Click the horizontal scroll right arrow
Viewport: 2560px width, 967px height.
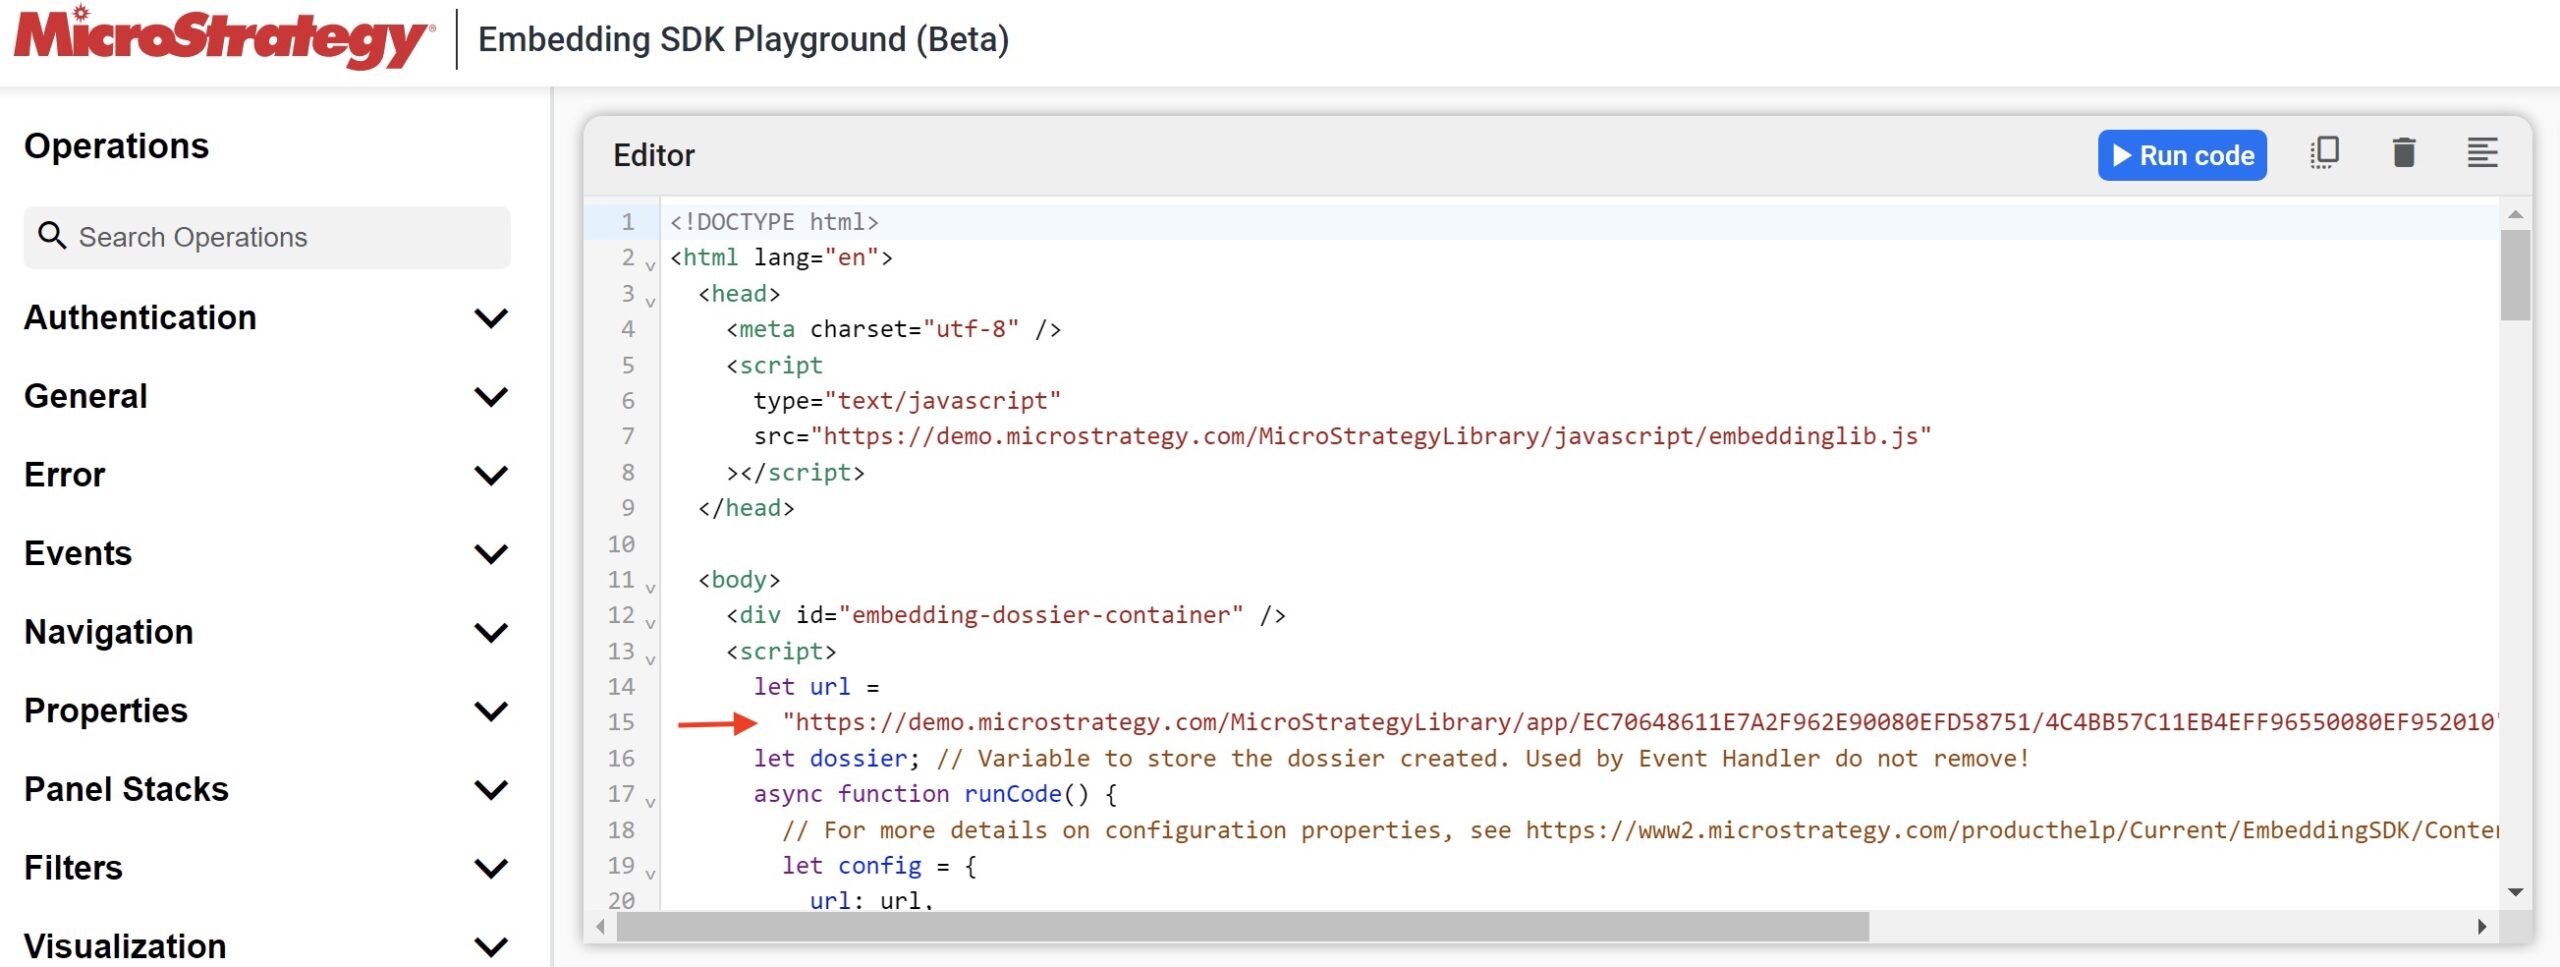tap(2481, 927)
